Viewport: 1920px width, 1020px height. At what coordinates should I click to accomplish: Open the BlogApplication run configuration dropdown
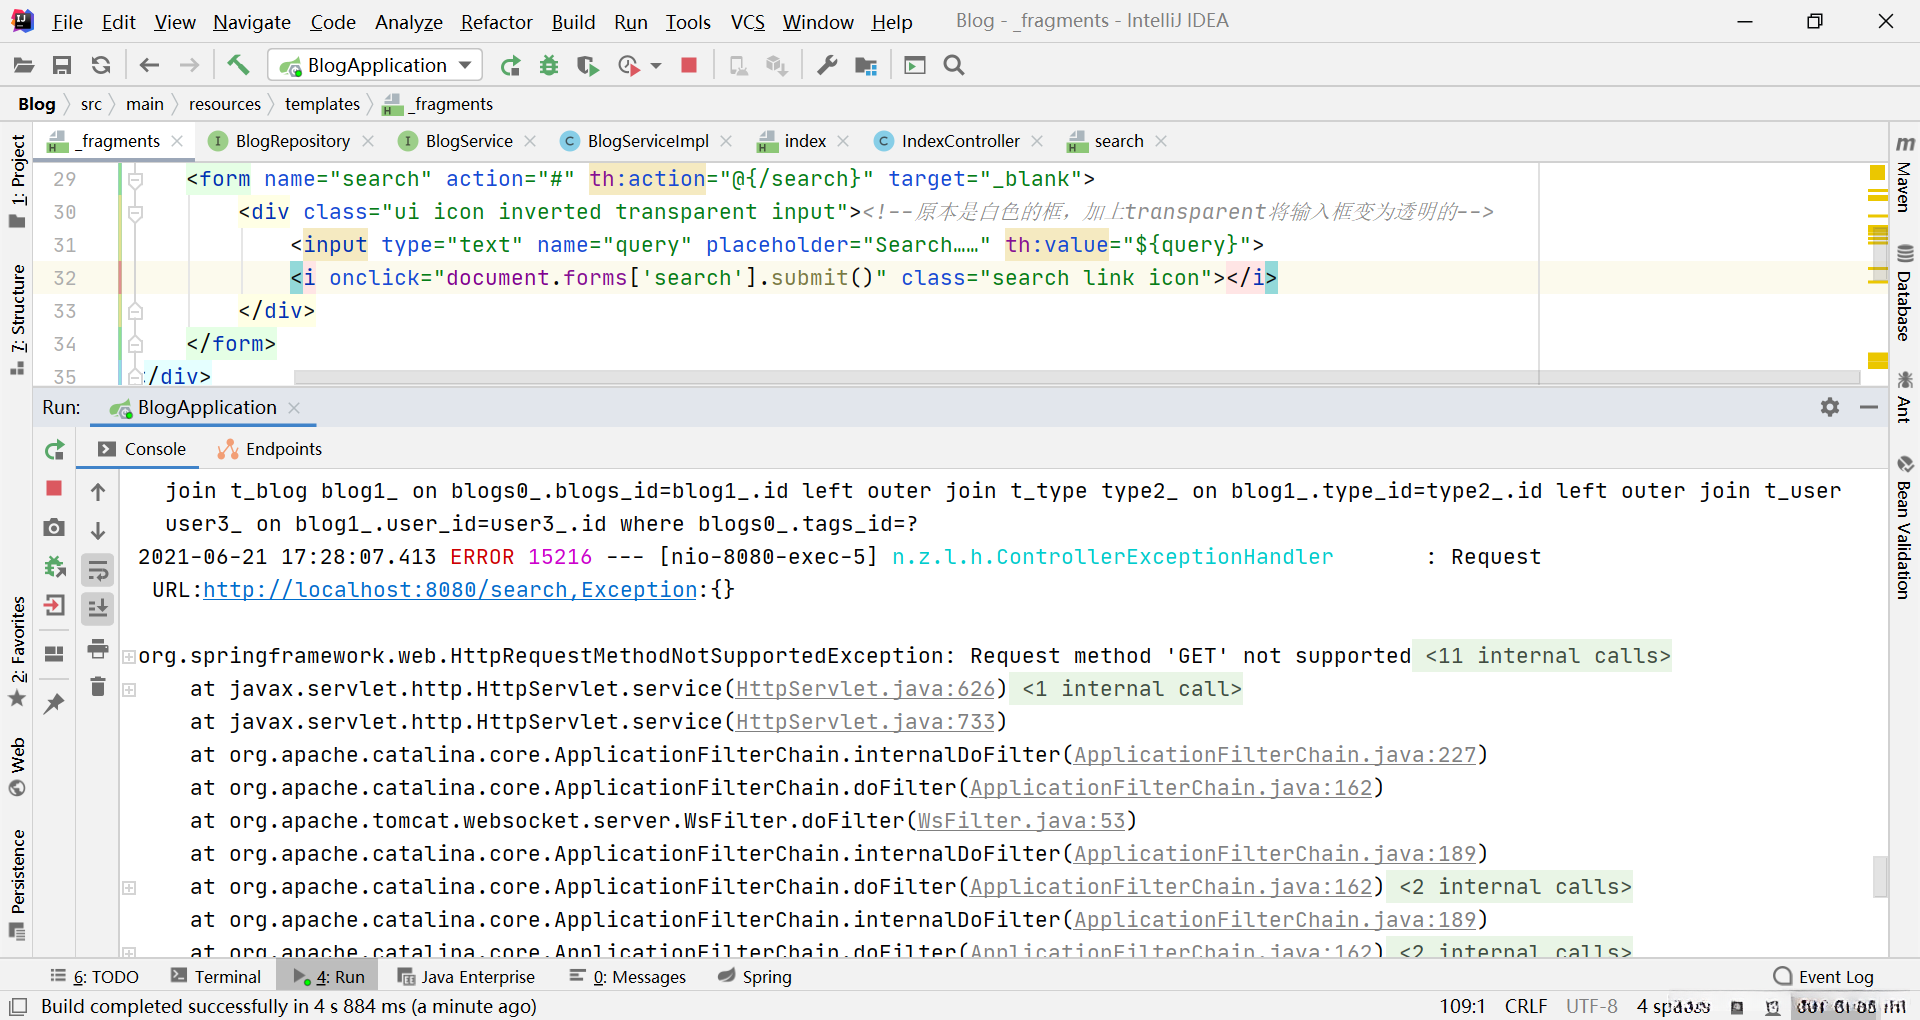coord(375,66)
